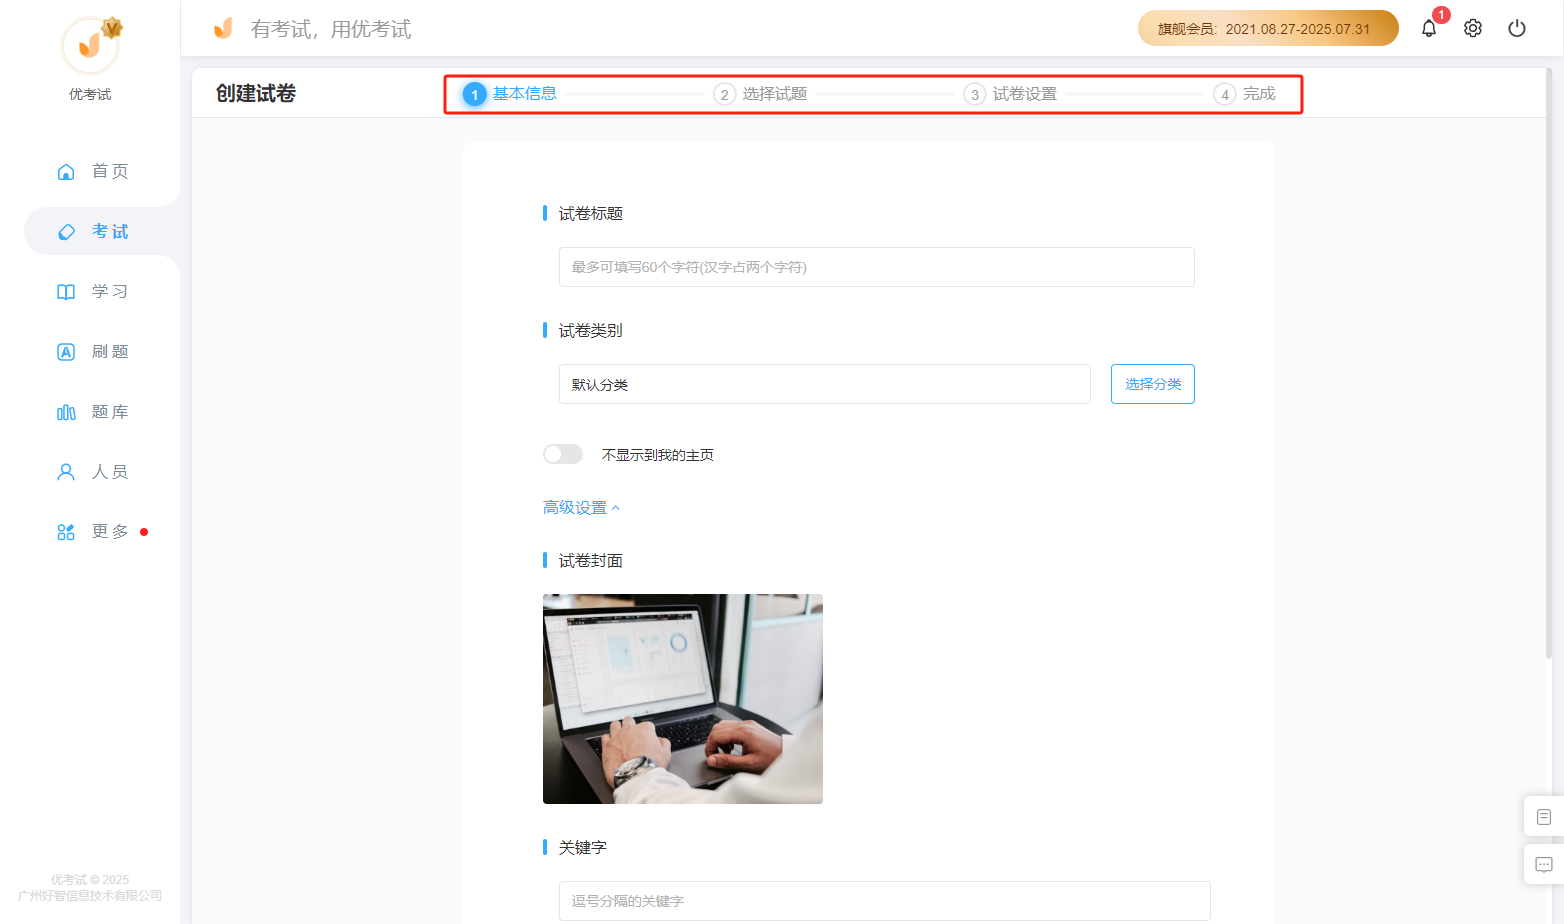This screenshot has width=1564, height=924.
Task: Select the 试卷设置 step label
Action: (x=1025, y=94)
